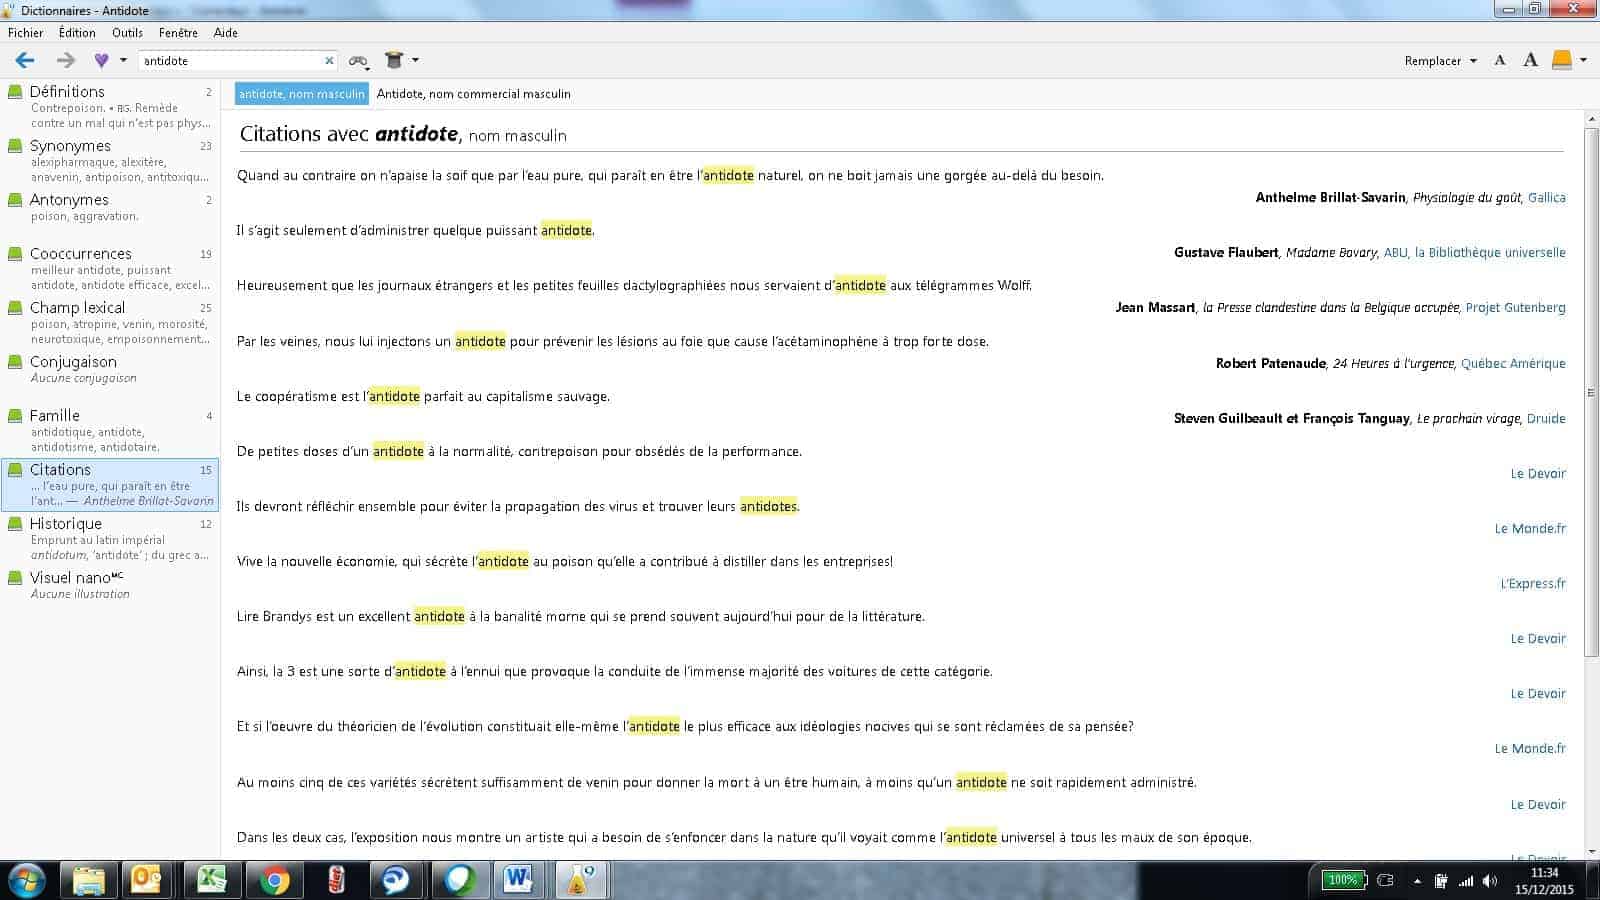Launch Google Chrome from the taskbar
Viewport: 1600px width, 900px height.
275,880
